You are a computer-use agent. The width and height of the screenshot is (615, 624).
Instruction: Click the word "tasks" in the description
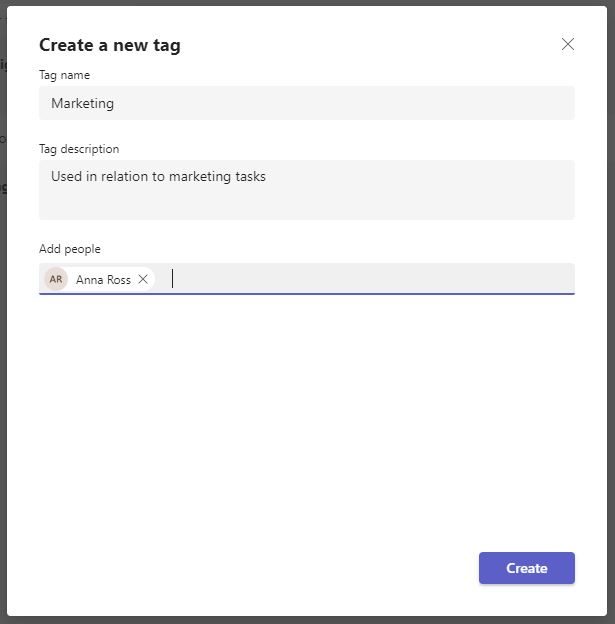[x=248, y=177]
